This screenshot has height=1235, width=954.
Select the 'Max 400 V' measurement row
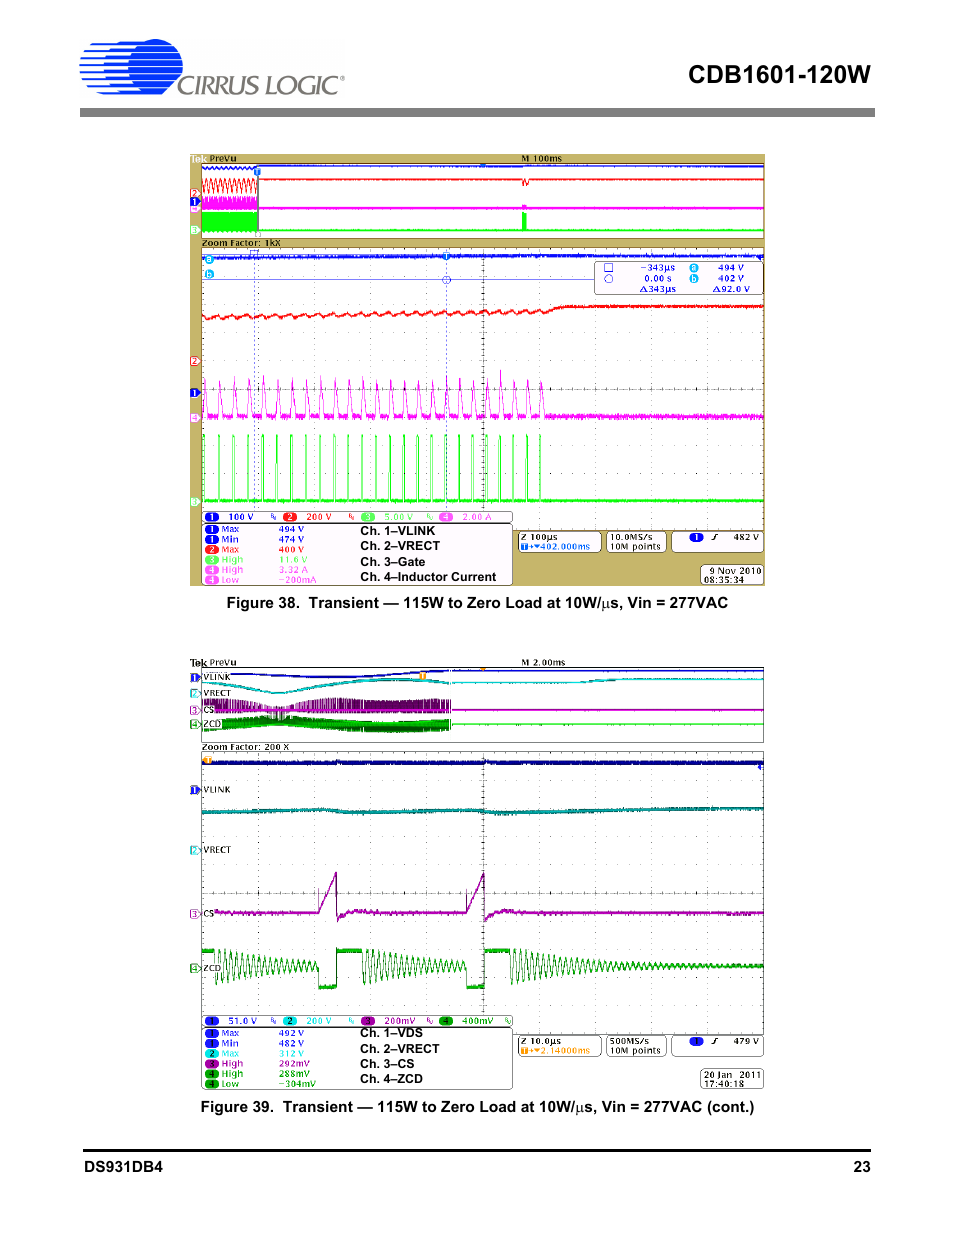coord(255,549)
